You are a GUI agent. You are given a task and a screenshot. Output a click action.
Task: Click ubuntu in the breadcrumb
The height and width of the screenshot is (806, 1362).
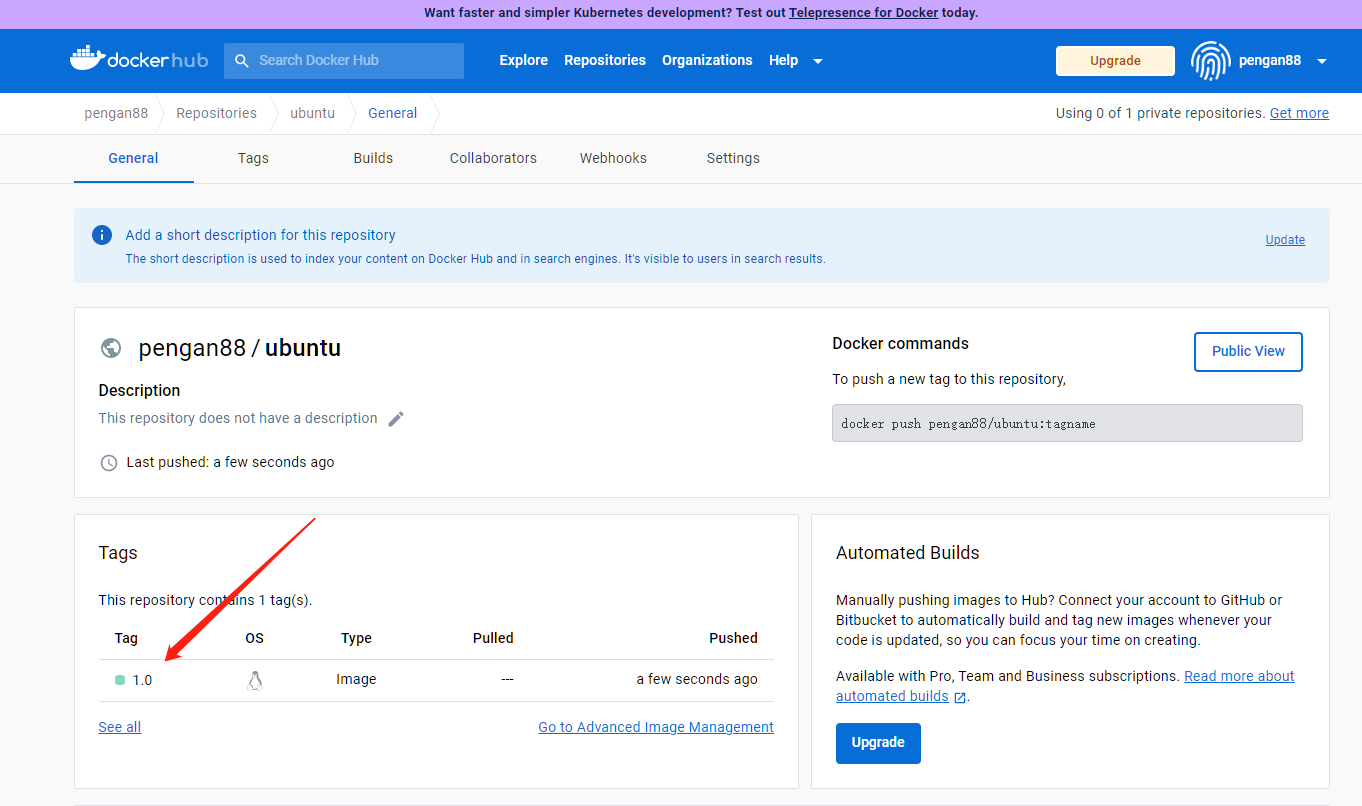click(x=312, y=113)
